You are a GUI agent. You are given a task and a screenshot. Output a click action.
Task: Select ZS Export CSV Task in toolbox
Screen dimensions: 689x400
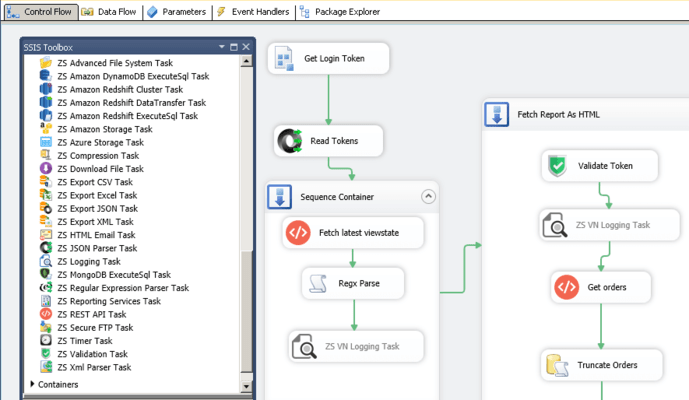[94, 182]
